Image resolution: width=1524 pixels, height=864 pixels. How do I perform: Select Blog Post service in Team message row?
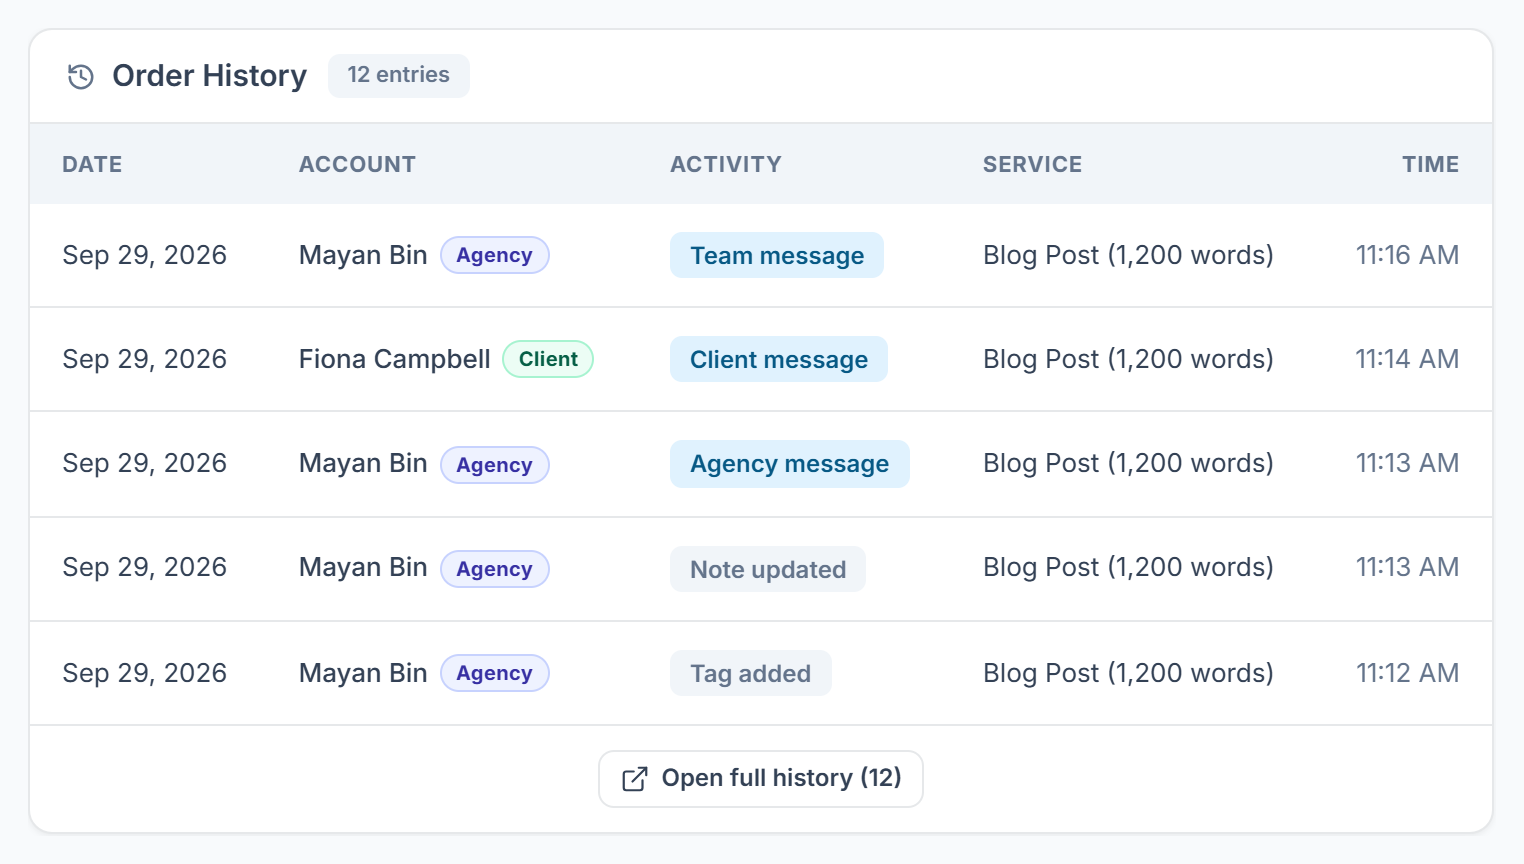tap(1128, 256)
